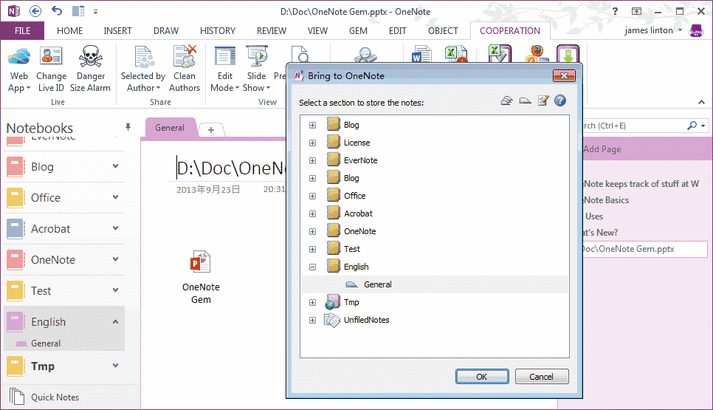The height and width of the screenshot is (410, 713).
Task: Confirm the dialog with OK
Action: coord(482,376)
